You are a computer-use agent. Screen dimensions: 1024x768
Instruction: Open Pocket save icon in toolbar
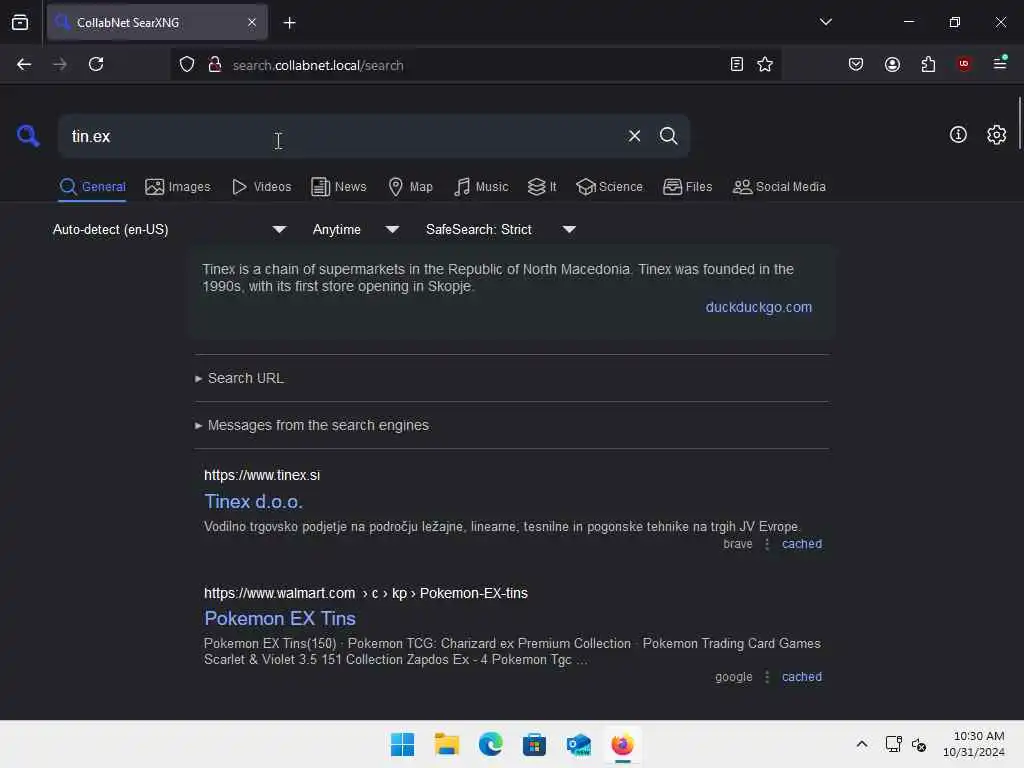(856, 64)
